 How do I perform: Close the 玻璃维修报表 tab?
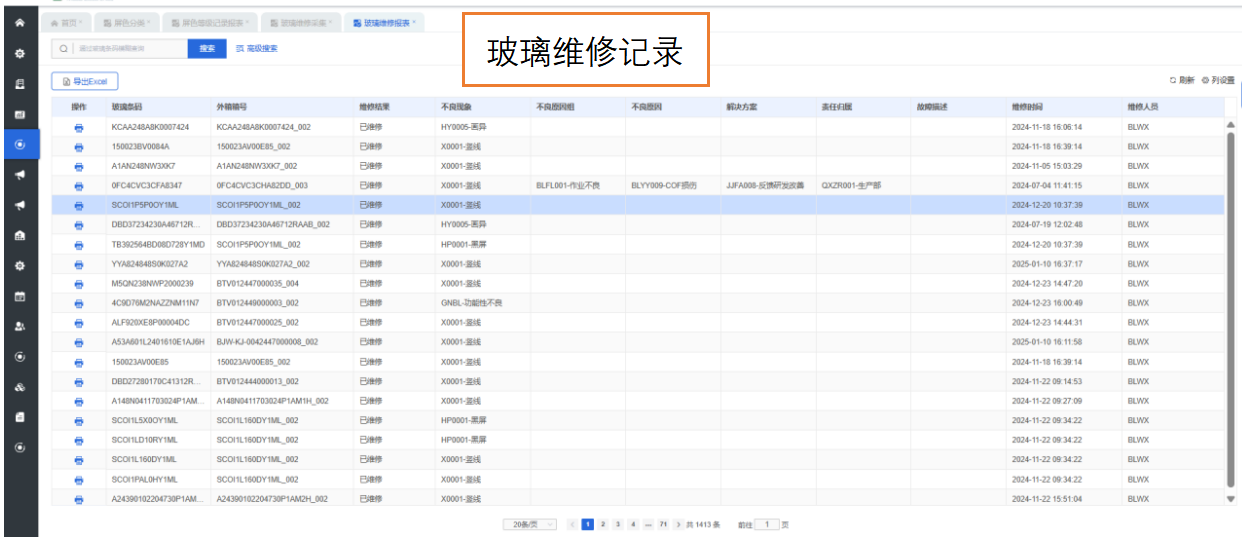(414, 22)
